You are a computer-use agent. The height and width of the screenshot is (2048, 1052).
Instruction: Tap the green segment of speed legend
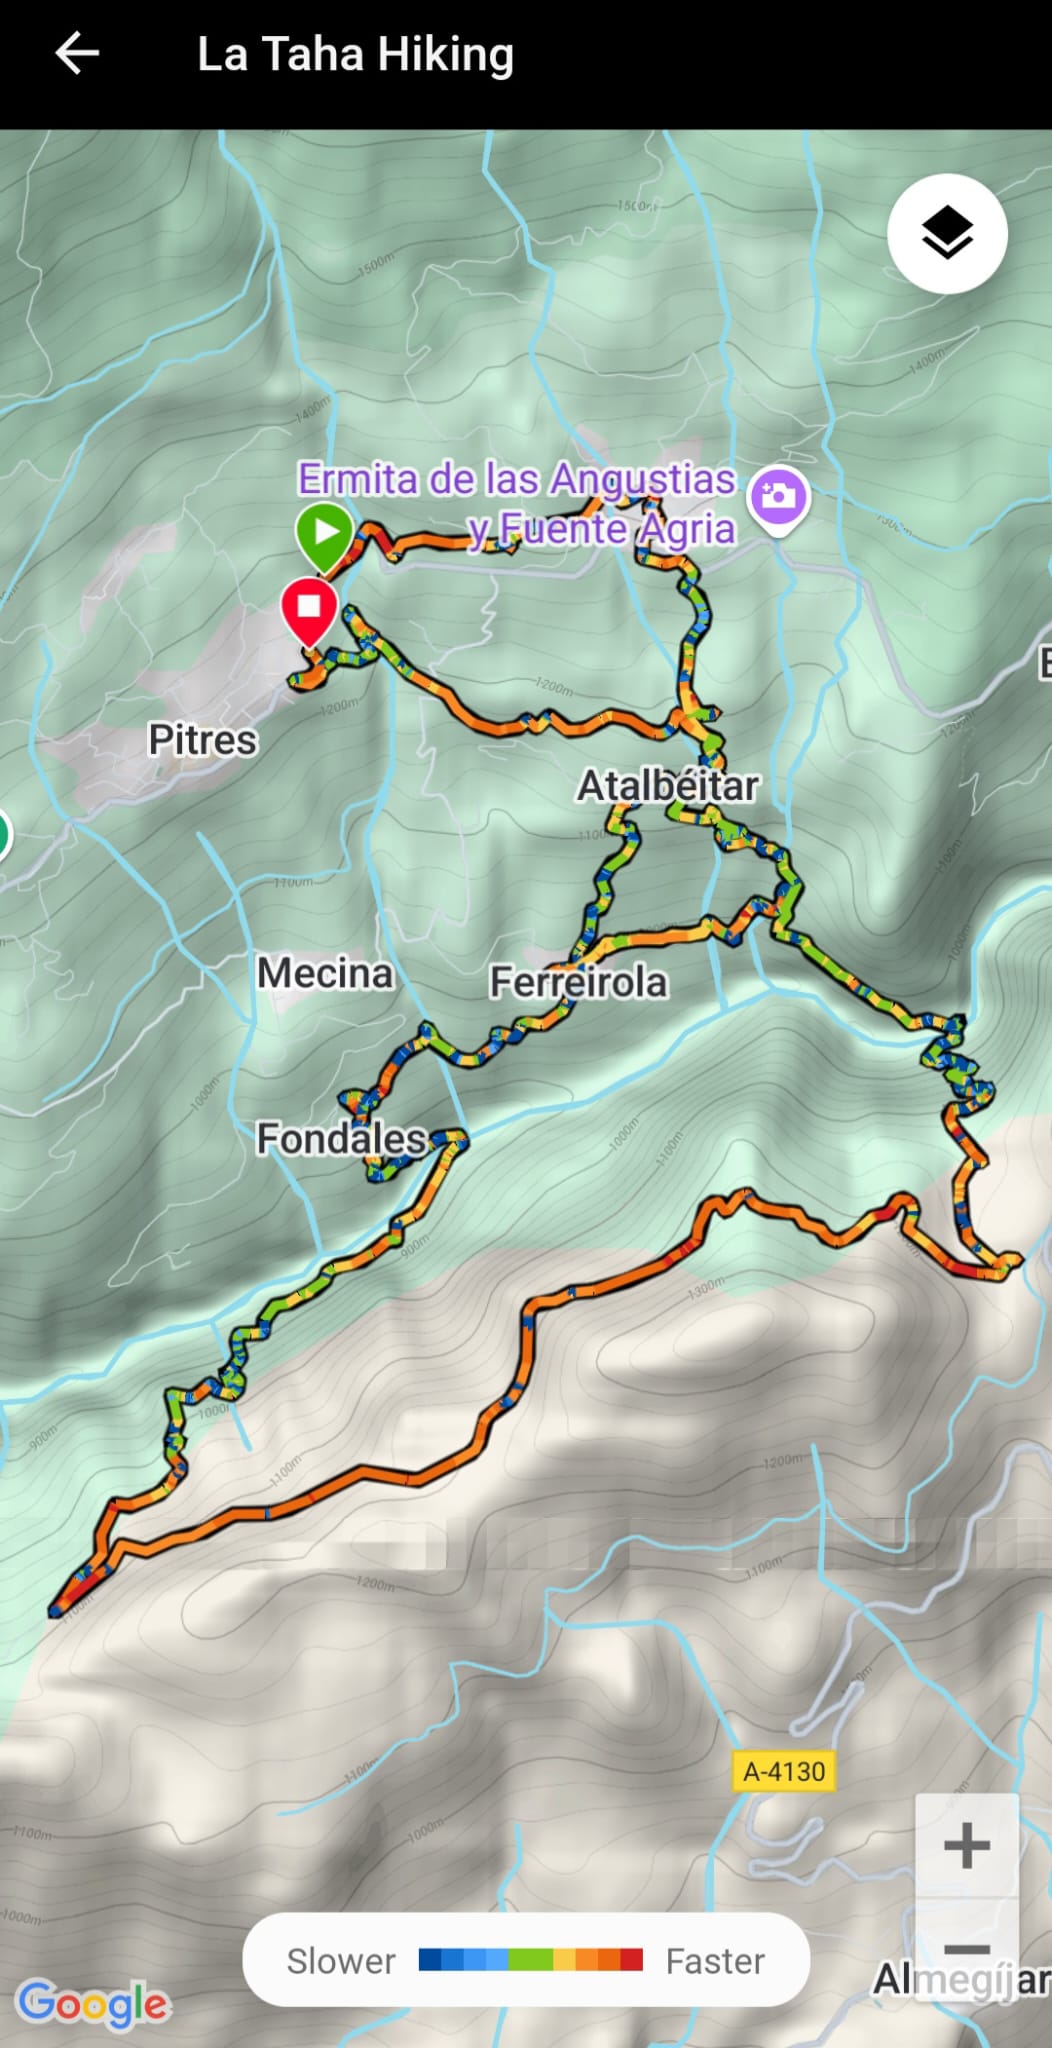tap(530, 1959)
